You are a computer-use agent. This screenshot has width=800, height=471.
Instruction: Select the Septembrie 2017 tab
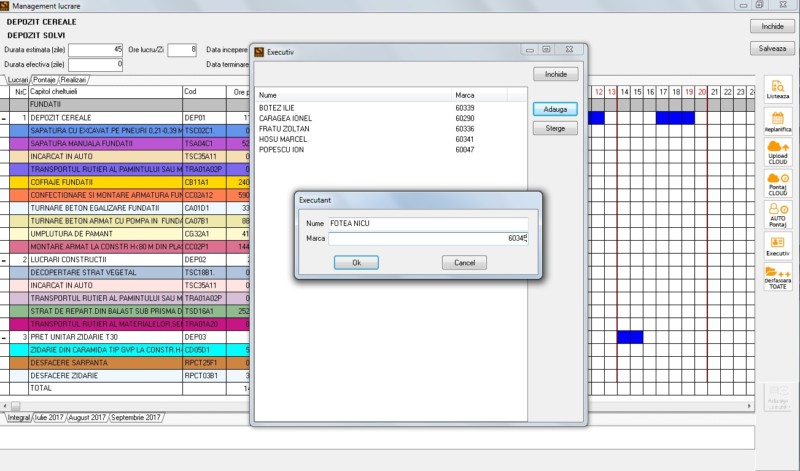(136, 417)
